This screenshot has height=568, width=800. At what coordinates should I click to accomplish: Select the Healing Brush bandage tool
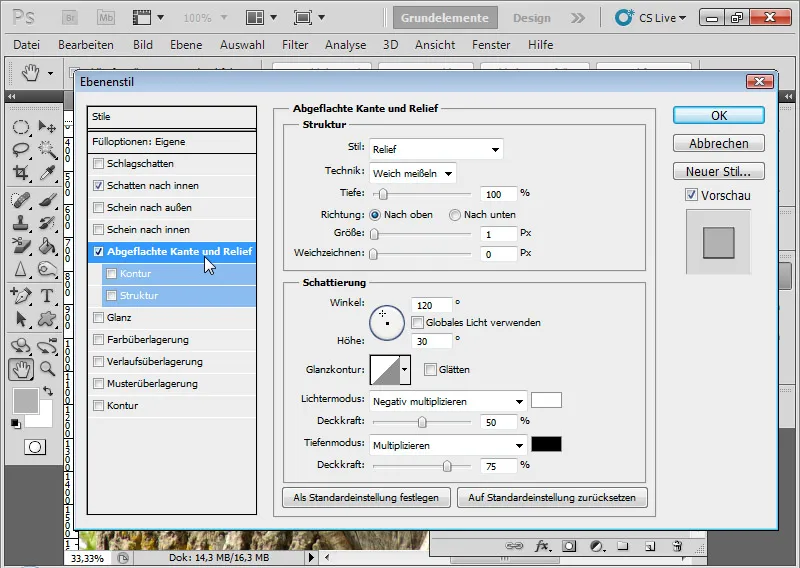tap(20, 200)
